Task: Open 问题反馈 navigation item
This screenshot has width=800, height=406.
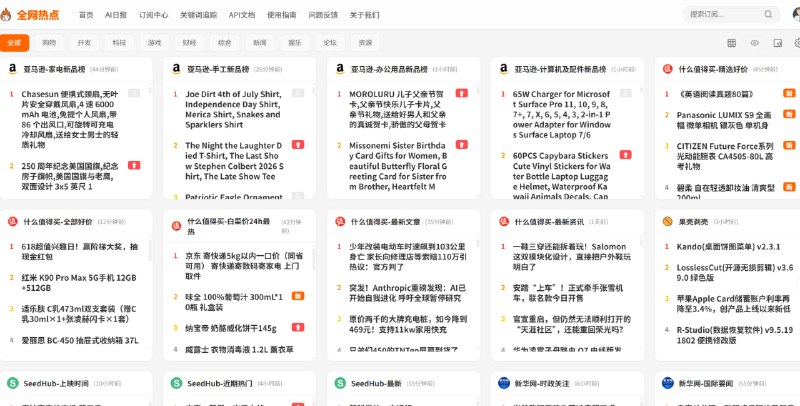Action: (x=323, y=15)
